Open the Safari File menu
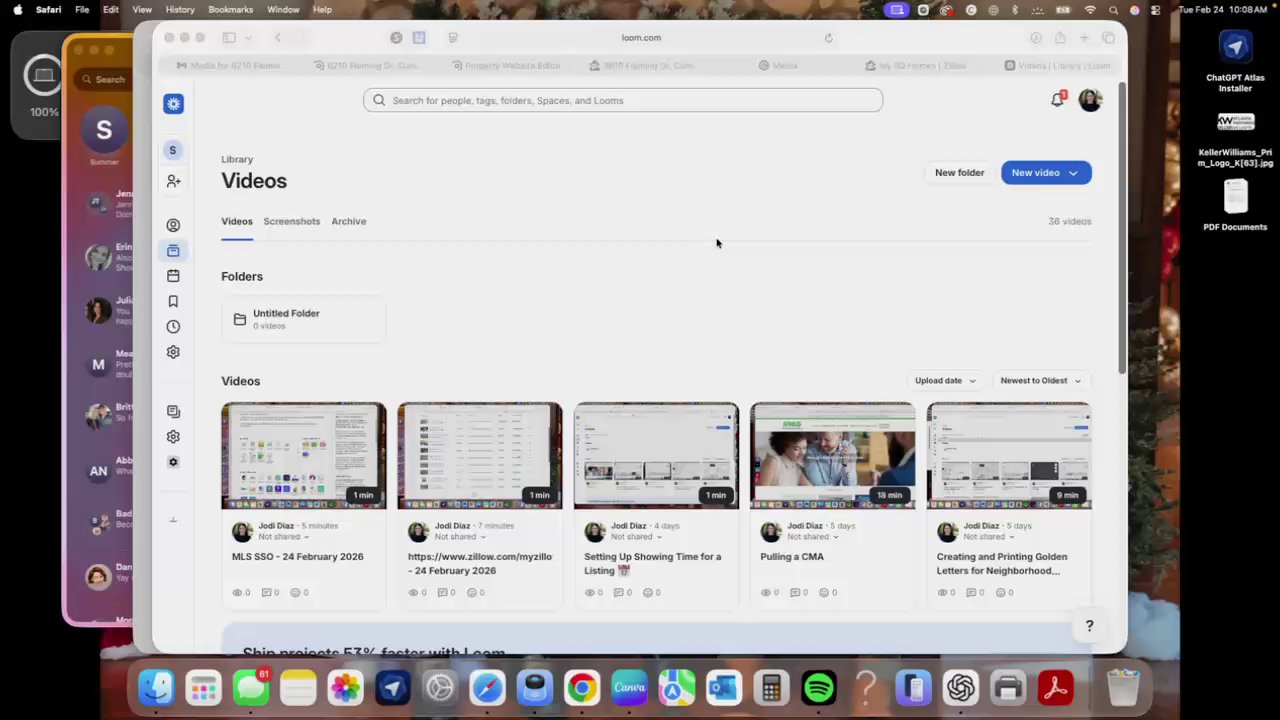The image size is (1280, 720). (x=82, y=9)
